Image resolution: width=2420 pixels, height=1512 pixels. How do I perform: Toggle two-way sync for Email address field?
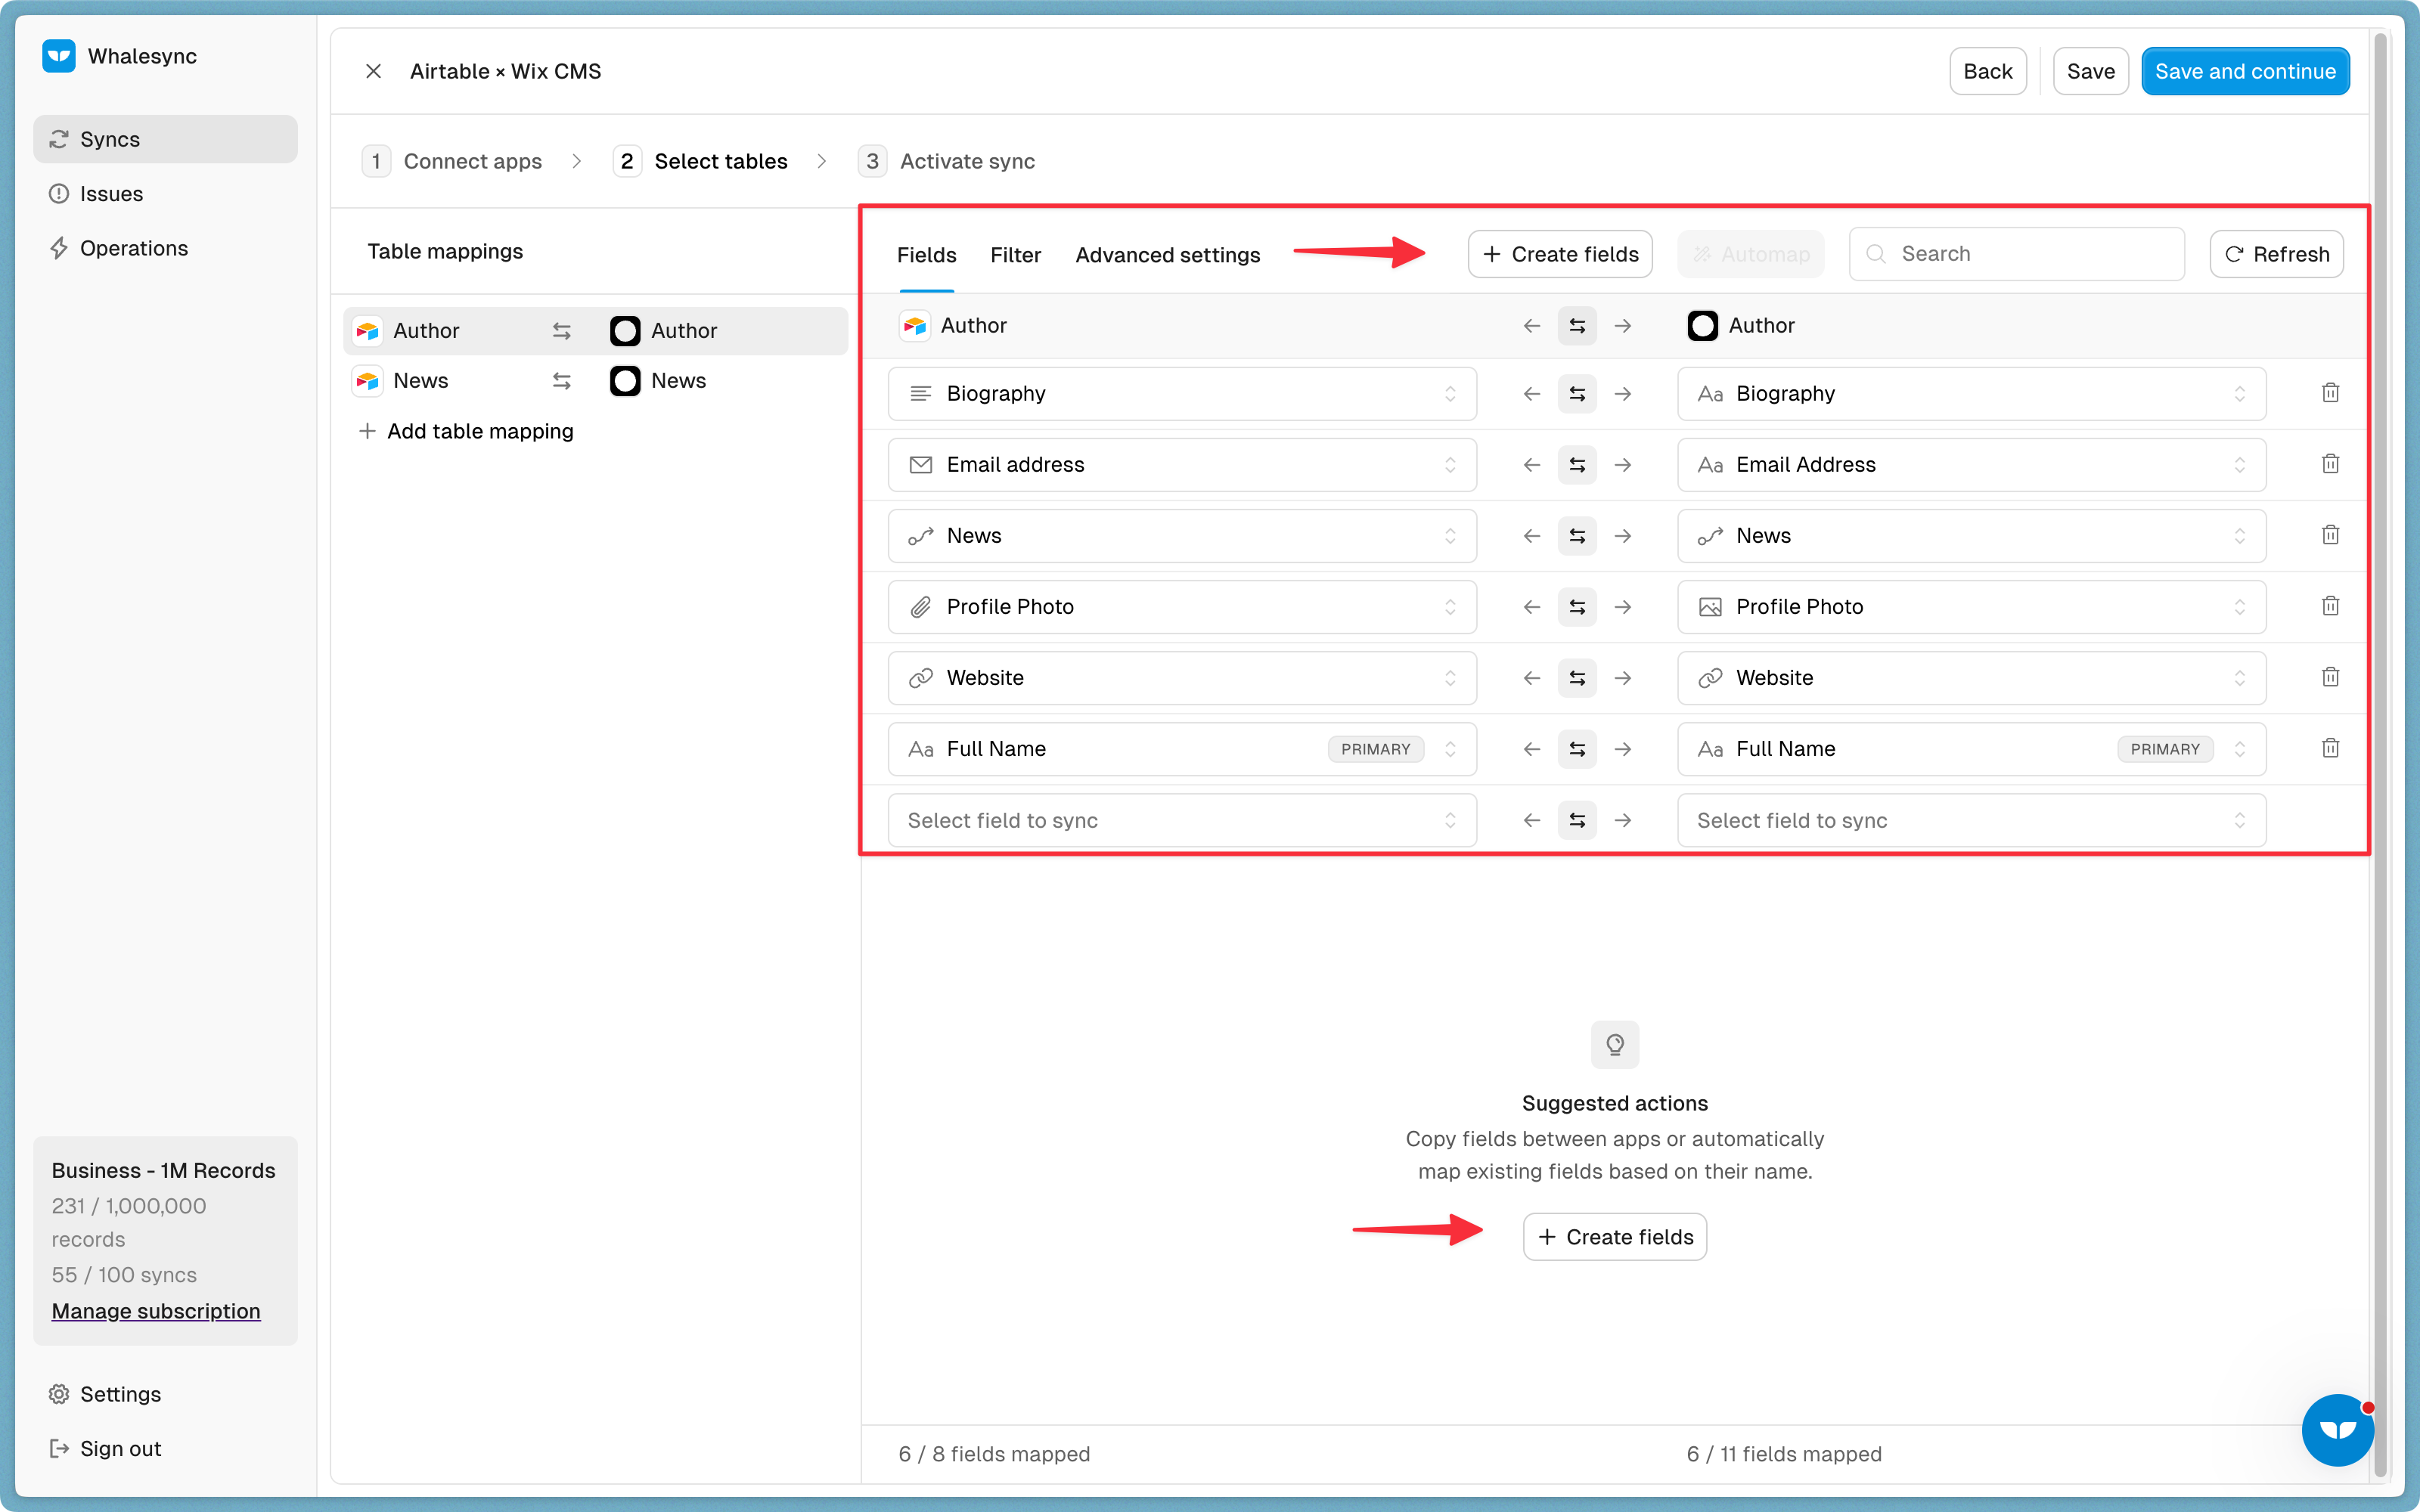tap(1577, 465)
